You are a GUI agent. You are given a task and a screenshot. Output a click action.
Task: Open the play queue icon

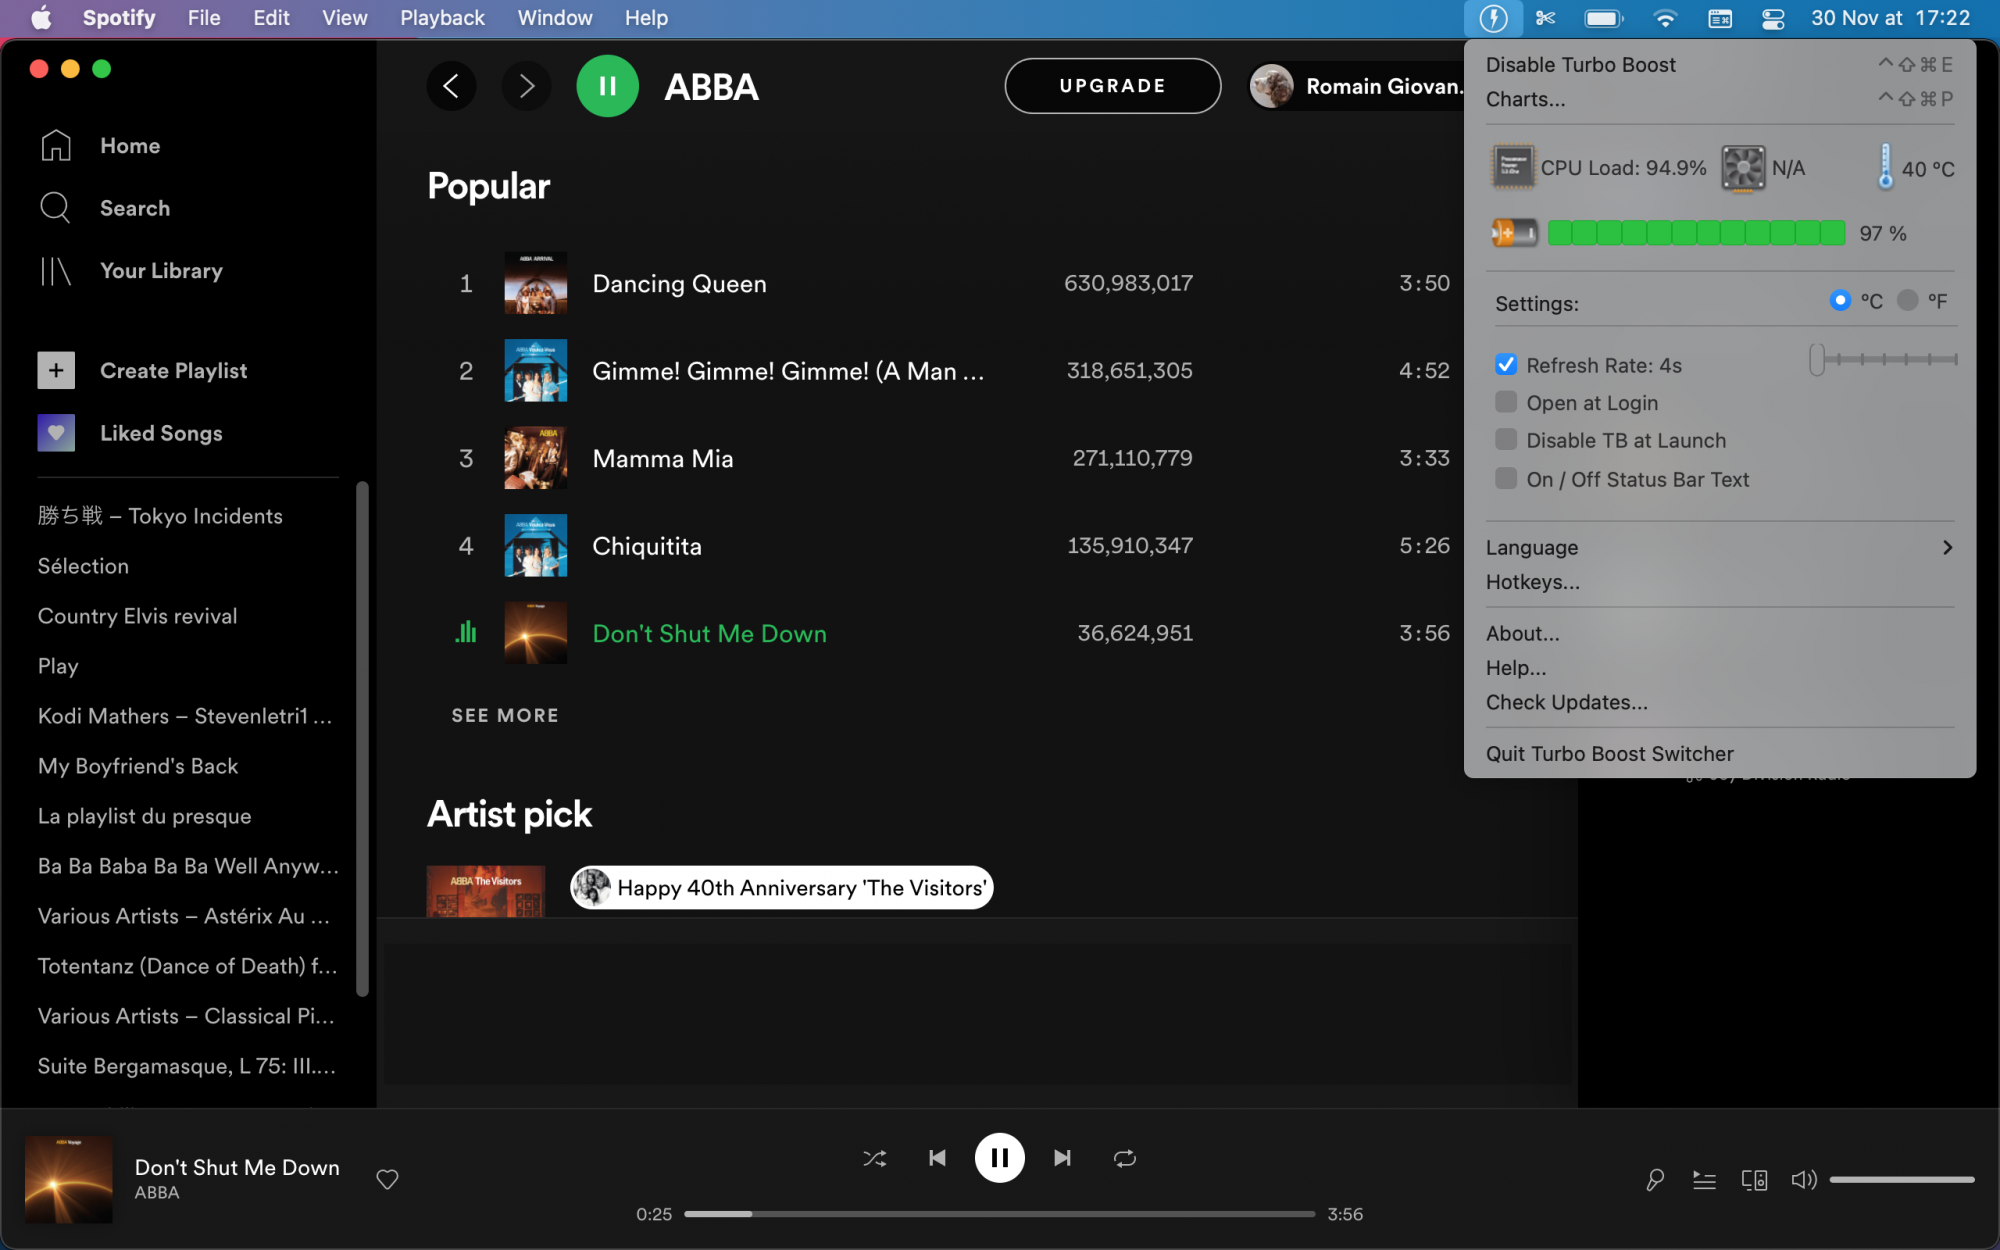[x=1704, y=1181]
